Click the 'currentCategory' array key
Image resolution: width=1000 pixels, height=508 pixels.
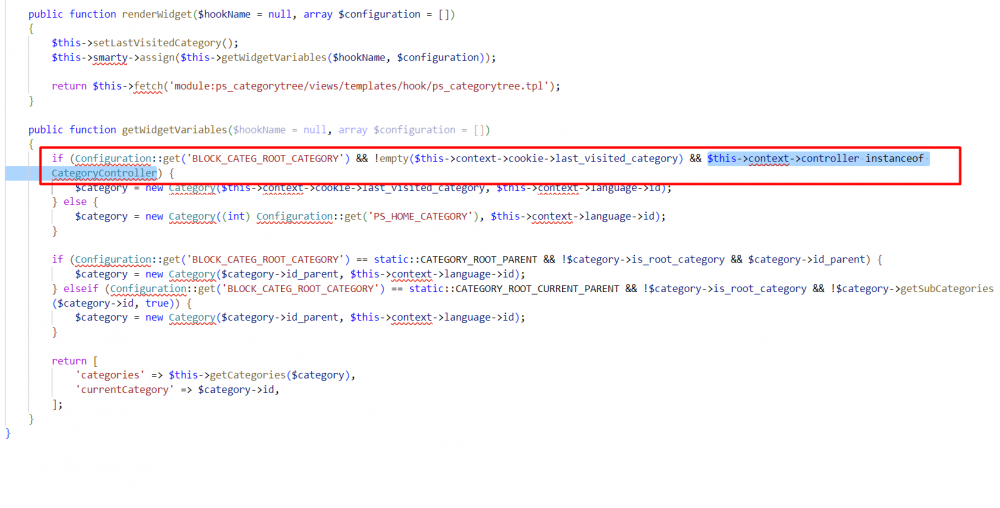(125, 389)
